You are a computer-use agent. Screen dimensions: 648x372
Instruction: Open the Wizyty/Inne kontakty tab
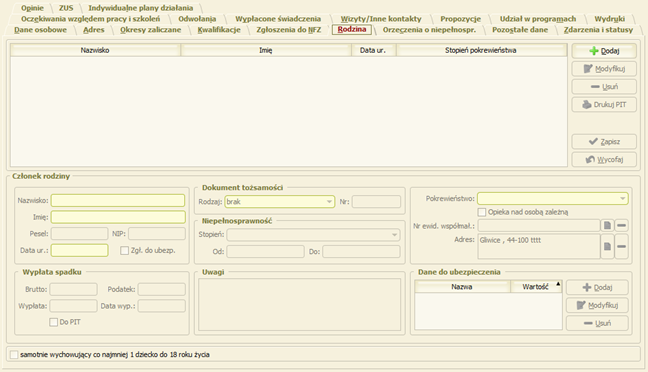tap(381, 19)
